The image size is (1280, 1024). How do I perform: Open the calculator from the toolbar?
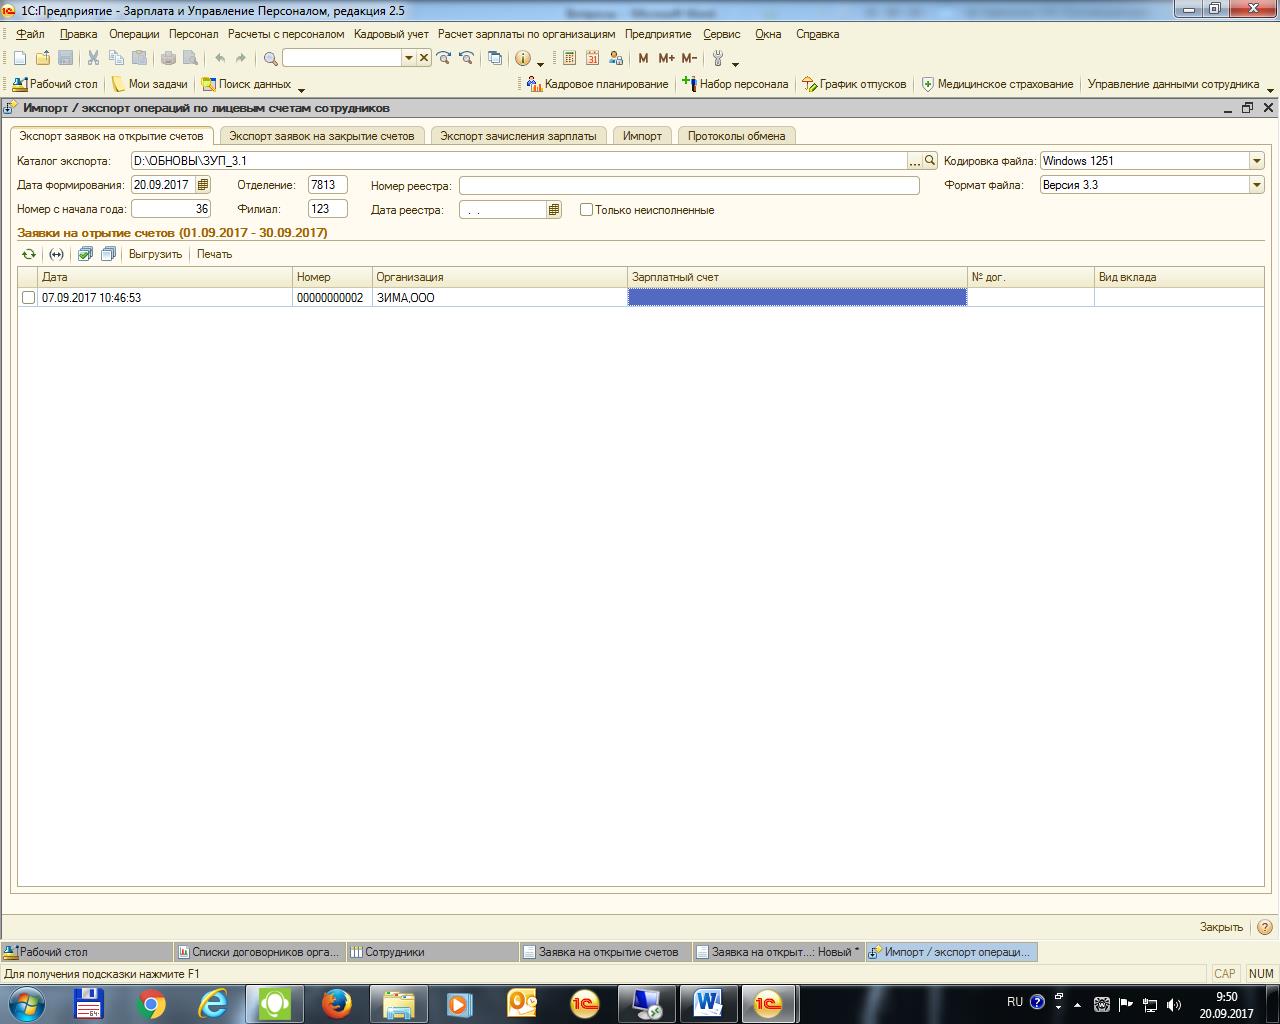click(x=569, y=58)
